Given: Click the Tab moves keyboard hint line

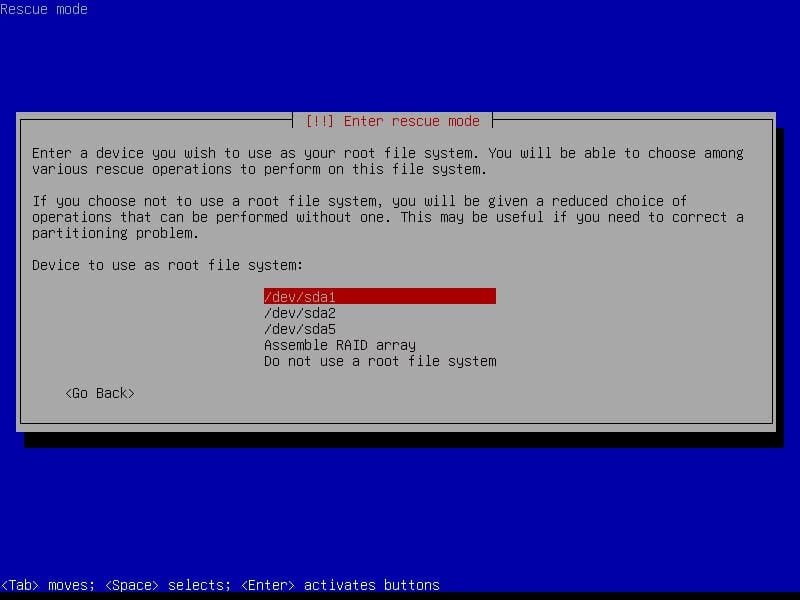Looking at the screenshot, I should 220,585.
